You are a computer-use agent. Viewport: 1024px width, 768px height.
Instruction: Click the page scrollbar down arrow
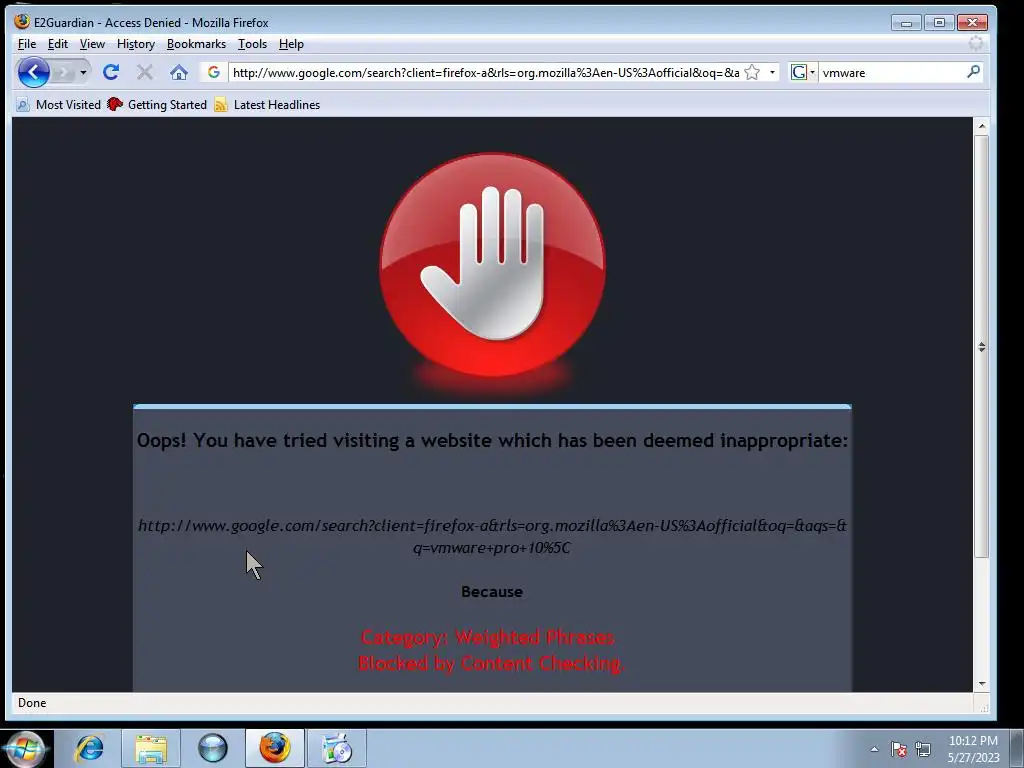982,684
